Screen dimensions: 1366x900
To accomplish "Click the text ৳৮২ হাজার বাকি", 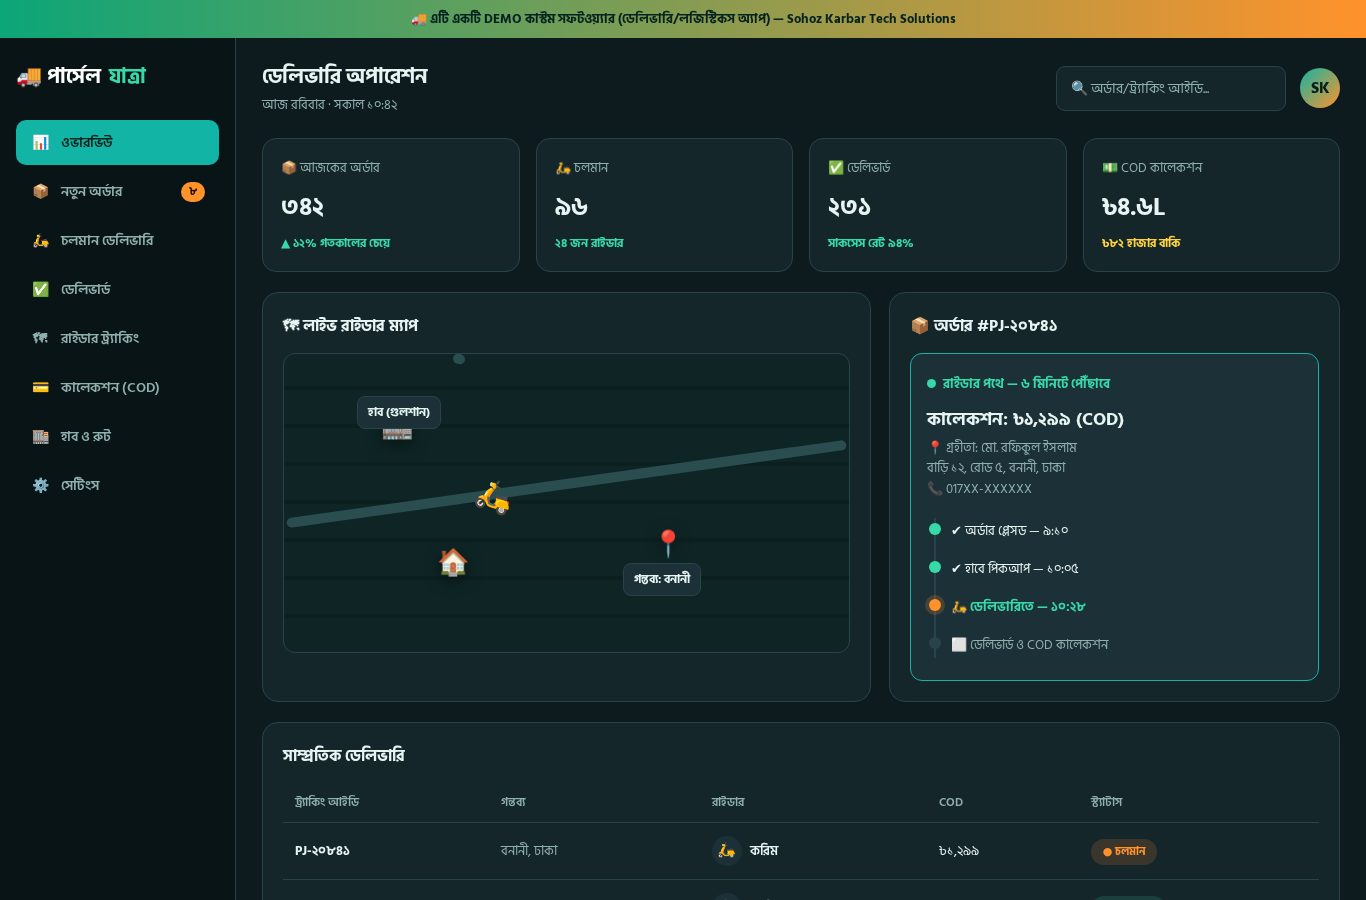I will [1141, 243].
